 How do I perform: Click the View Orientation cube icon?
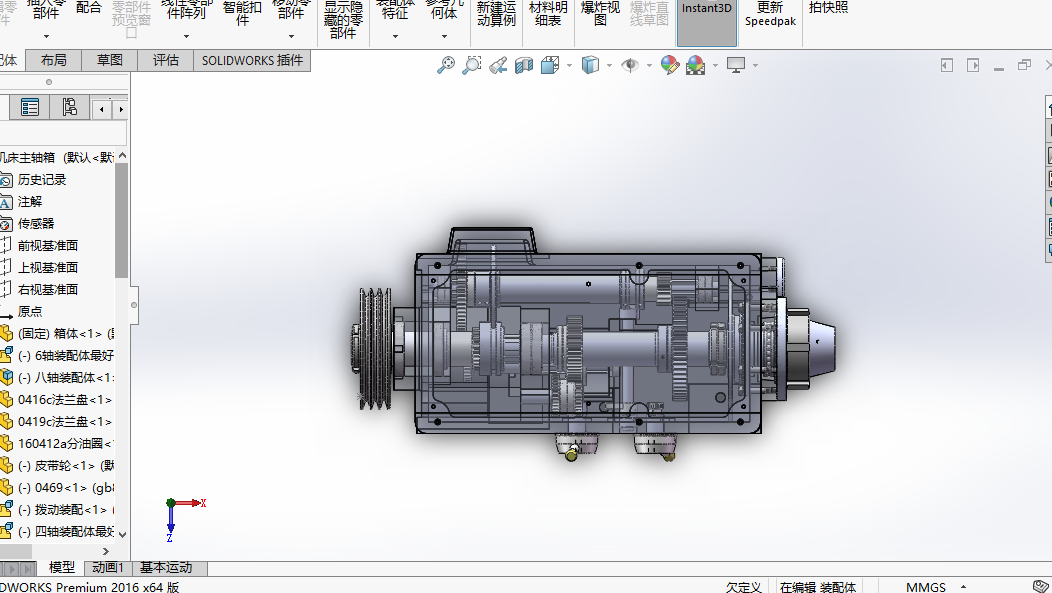pos(550,65)
